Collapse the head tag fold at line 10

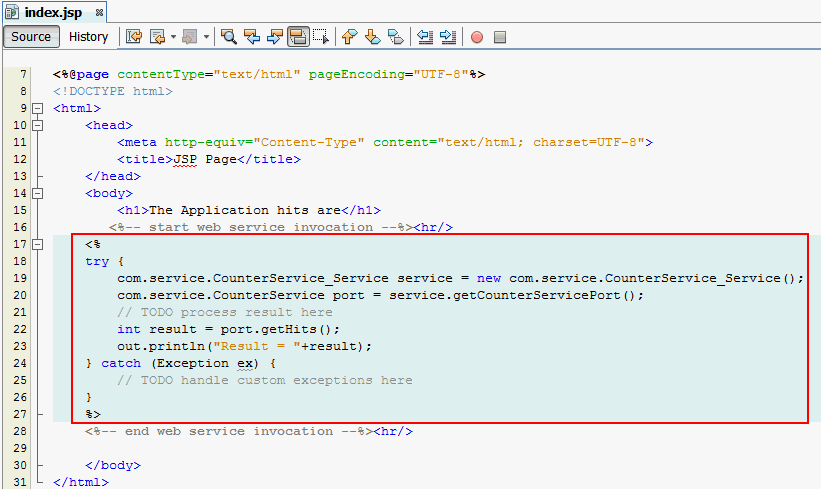38,126
